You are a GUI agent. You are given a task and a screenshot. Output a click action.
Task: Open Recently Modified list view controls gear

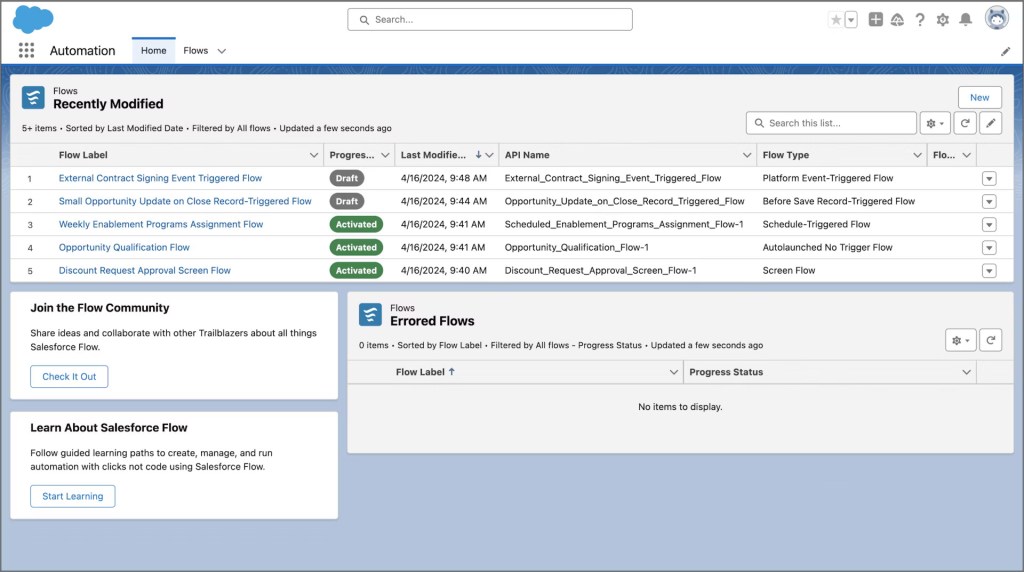(x=935, y=123)
